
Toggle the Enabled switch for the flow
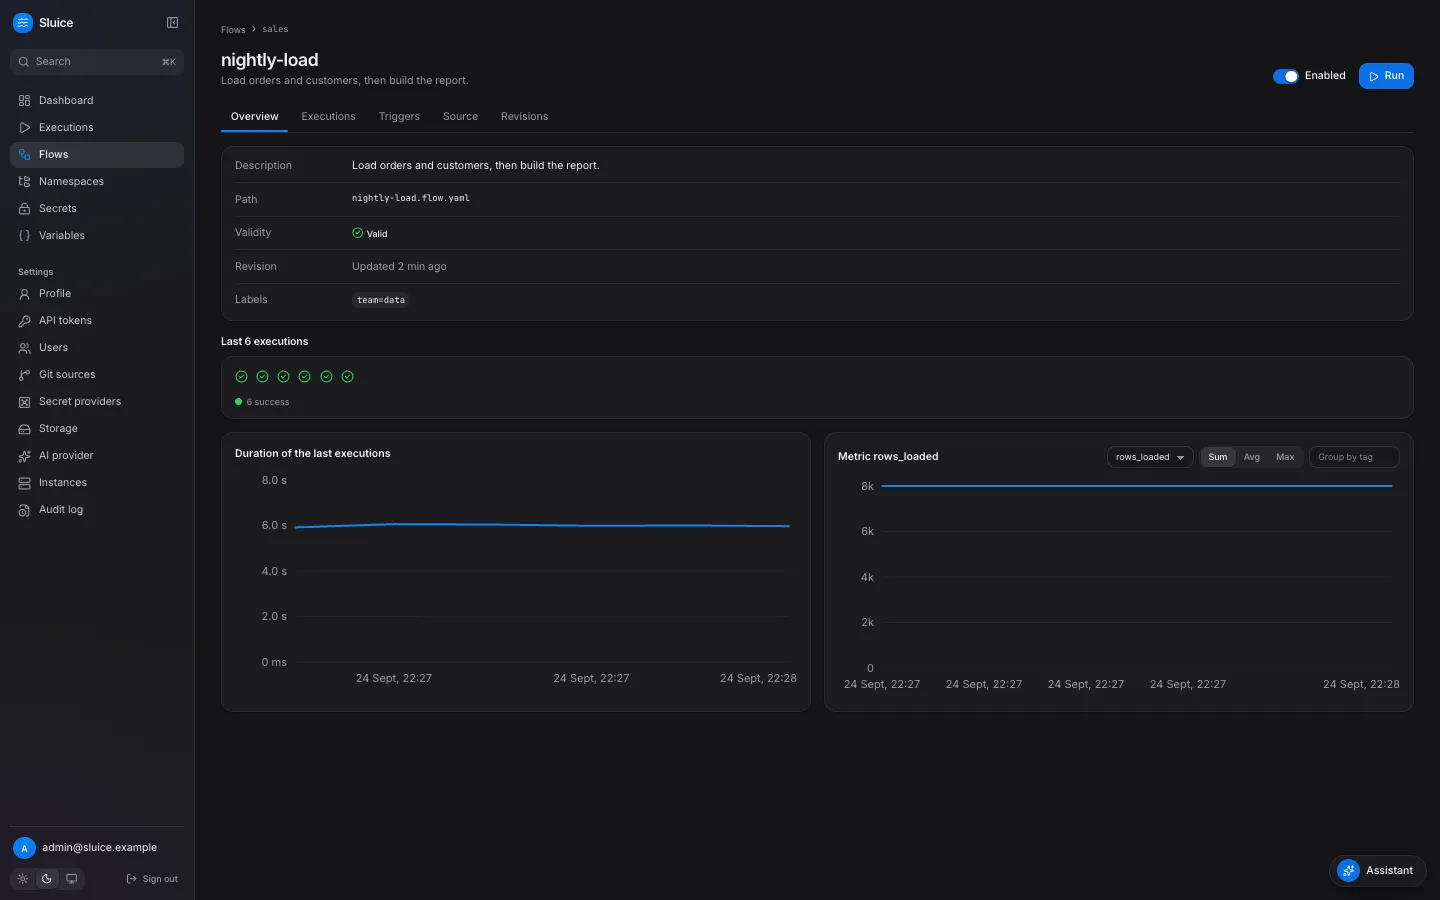pyautogui.click(x=1285, y=76)
